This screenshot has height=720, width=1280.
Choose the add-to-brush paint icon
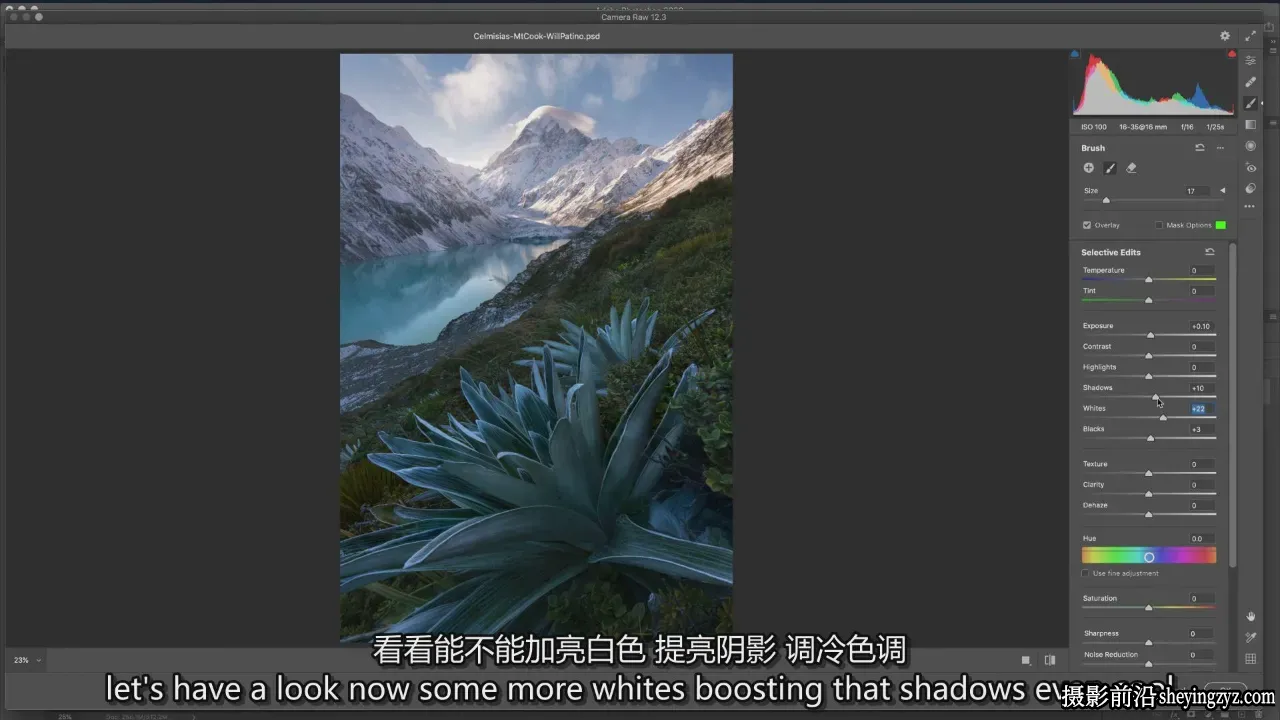(x=1110, y=168)
